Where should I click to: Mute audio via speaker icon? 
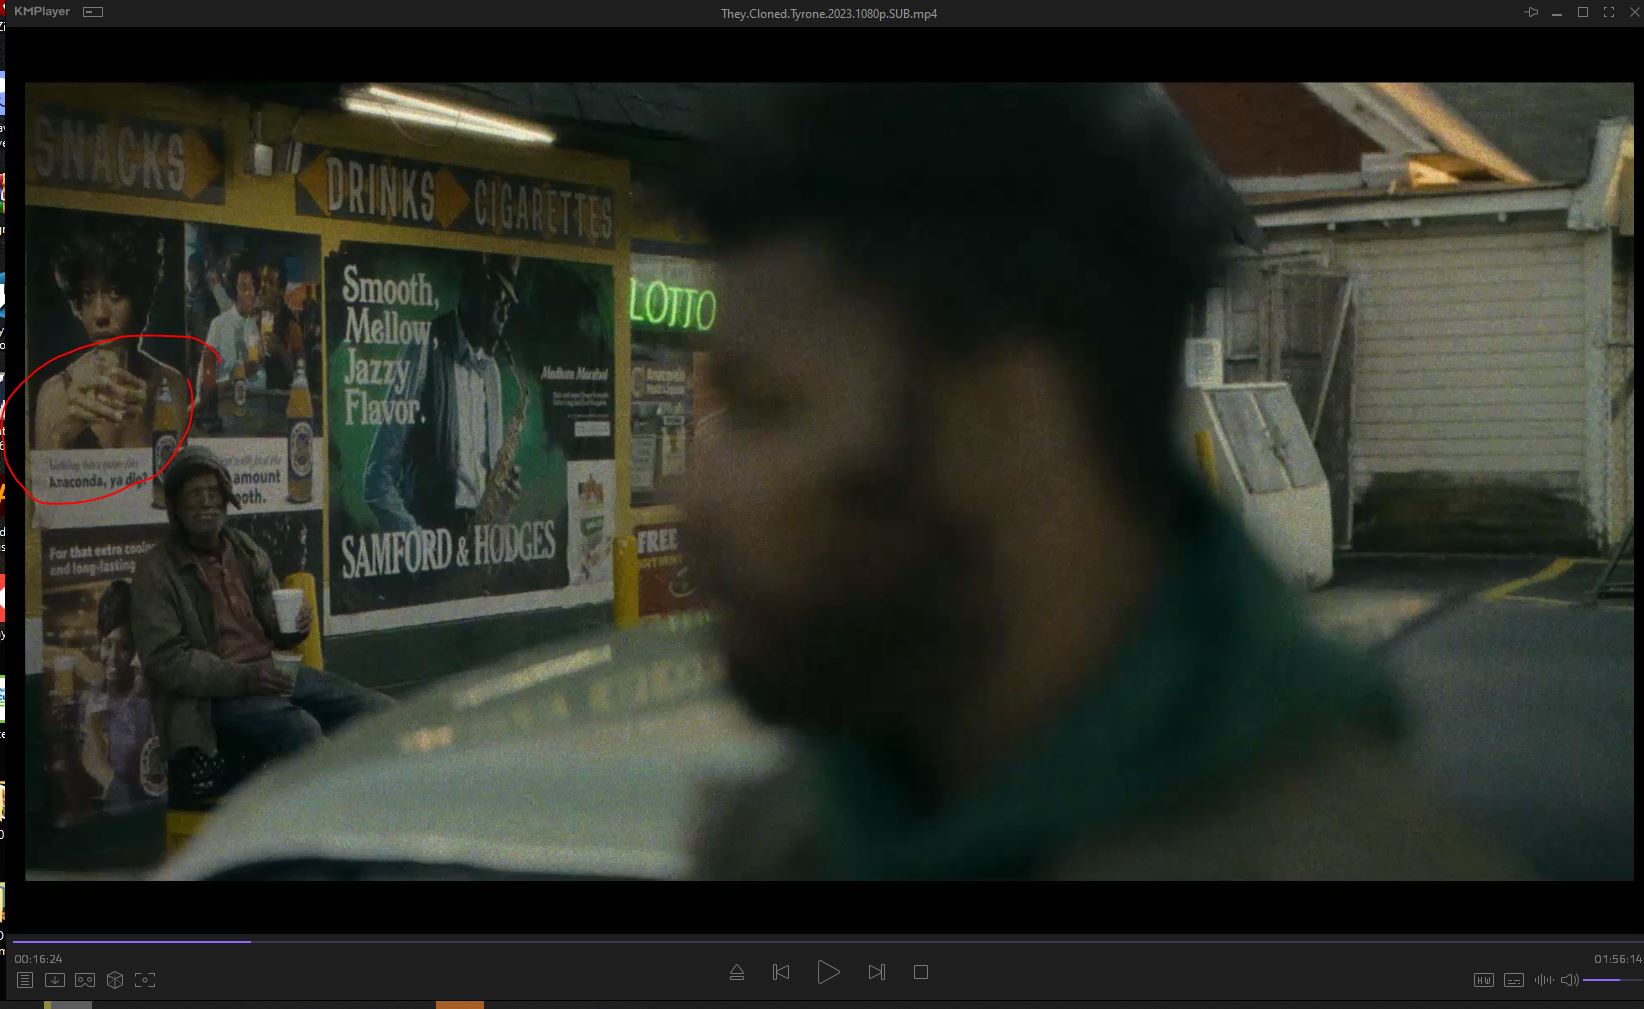click(x=1569, y=980)
